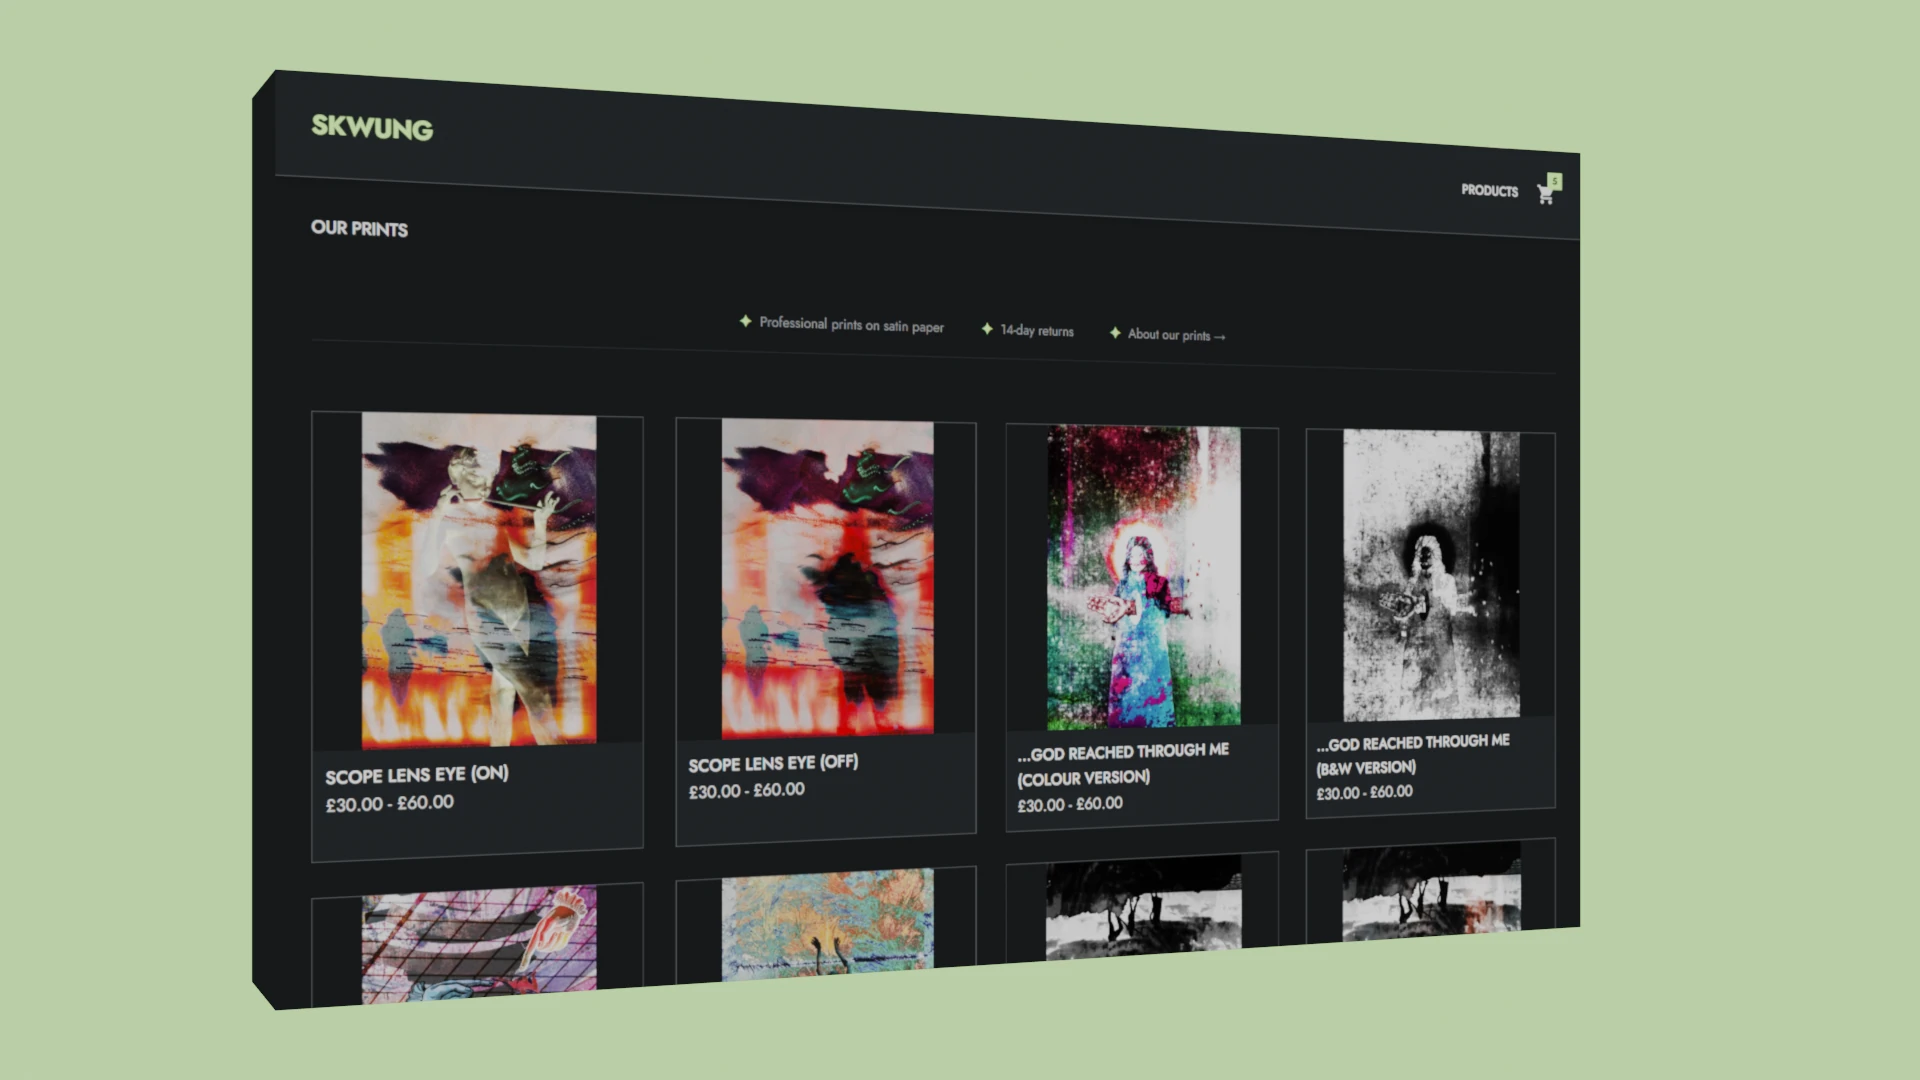
Task: Click the 'OUR PRINTS' heading
Action: click(x=359, y=228)
